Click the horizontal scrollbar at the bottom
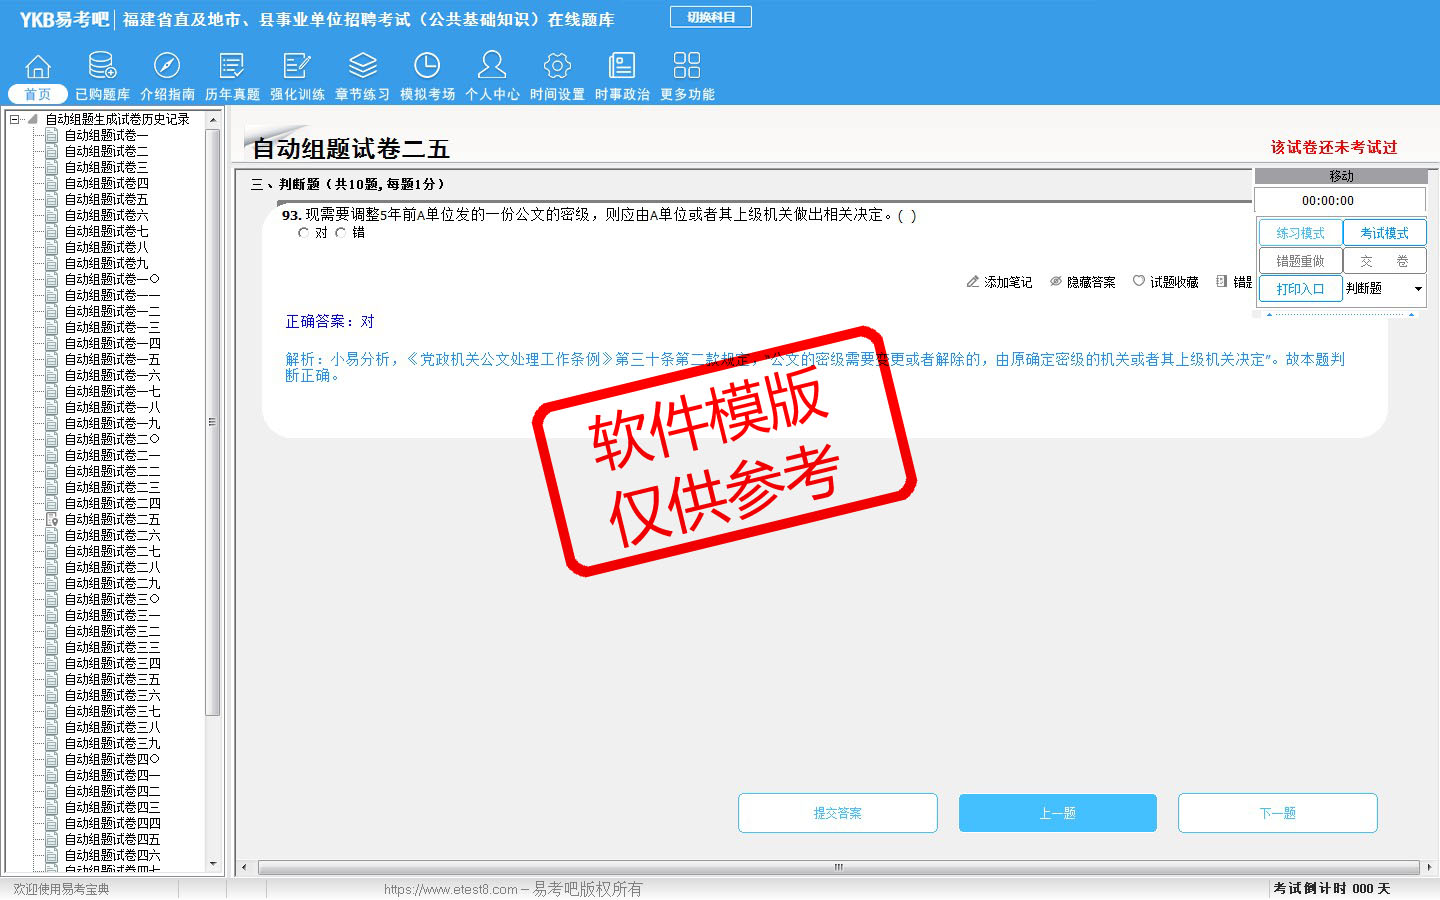The width and height of the screenshot is (1440, 900). click(838, 867)
